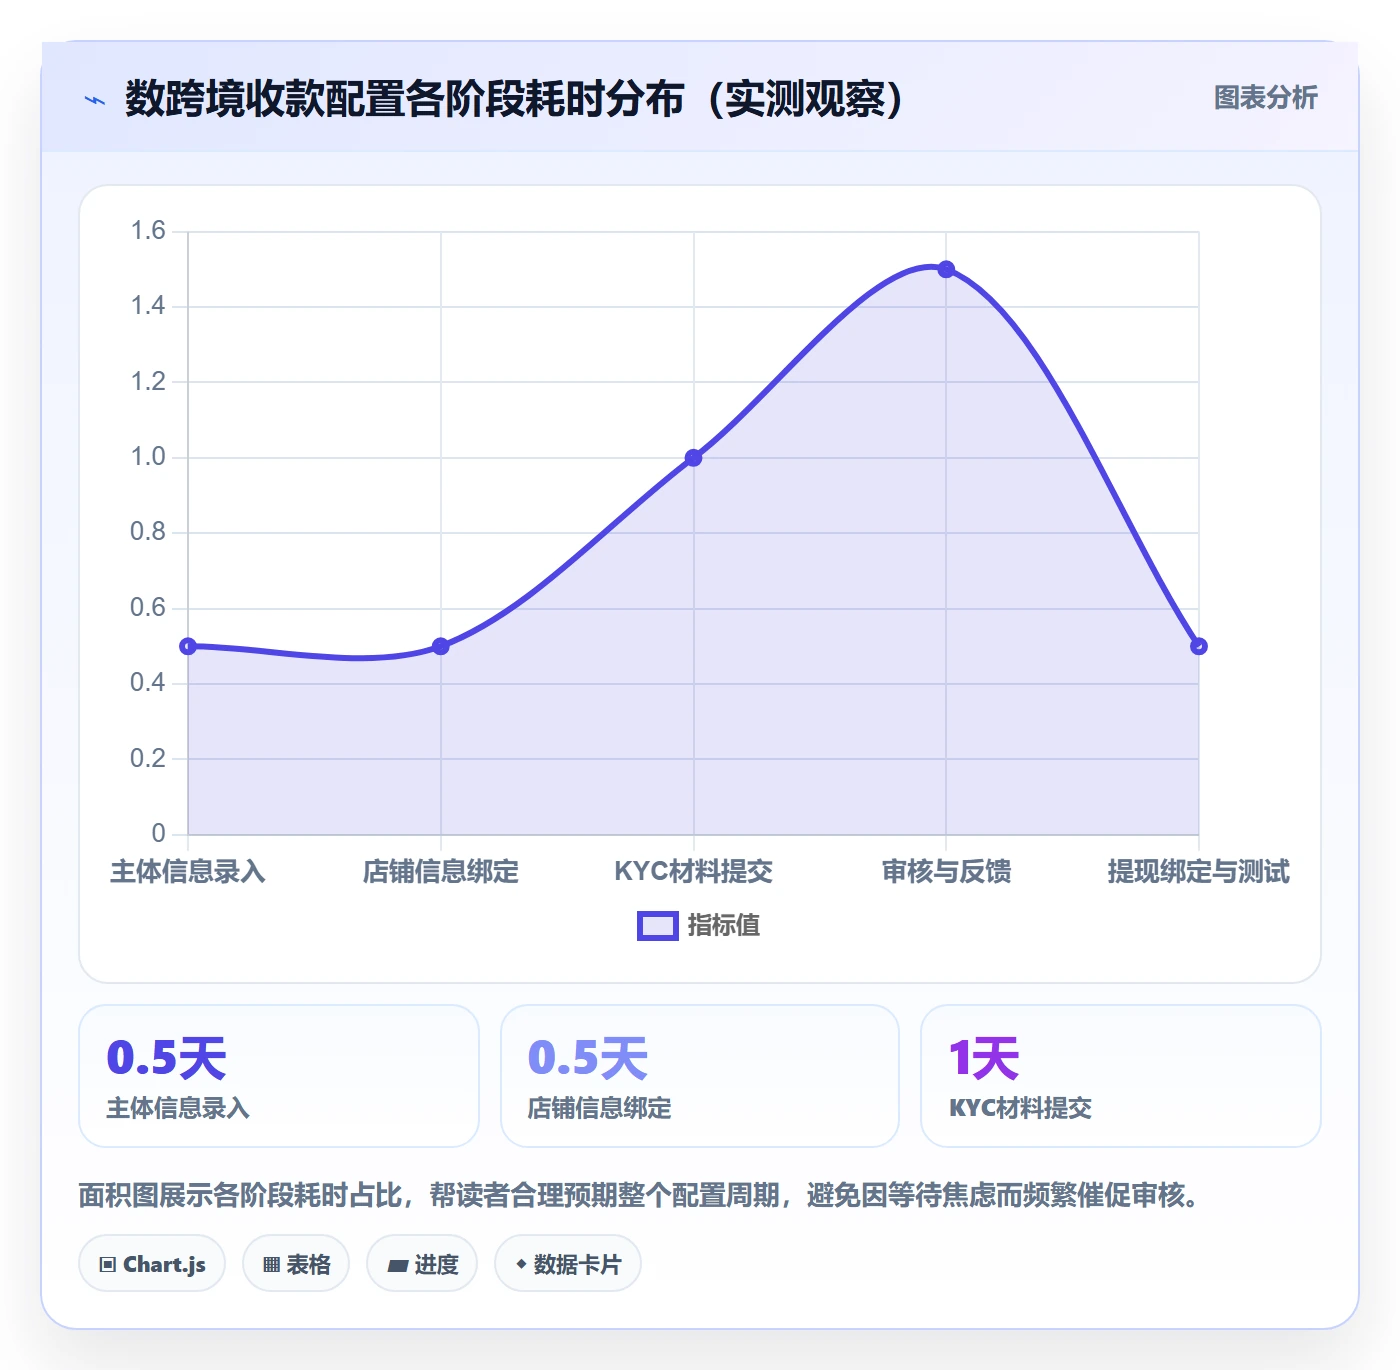Select the 店铺信息绑定 data point on chart
Viewport: 1400px width, 1370px height.
pyautogui.click(x=441, y=646)
